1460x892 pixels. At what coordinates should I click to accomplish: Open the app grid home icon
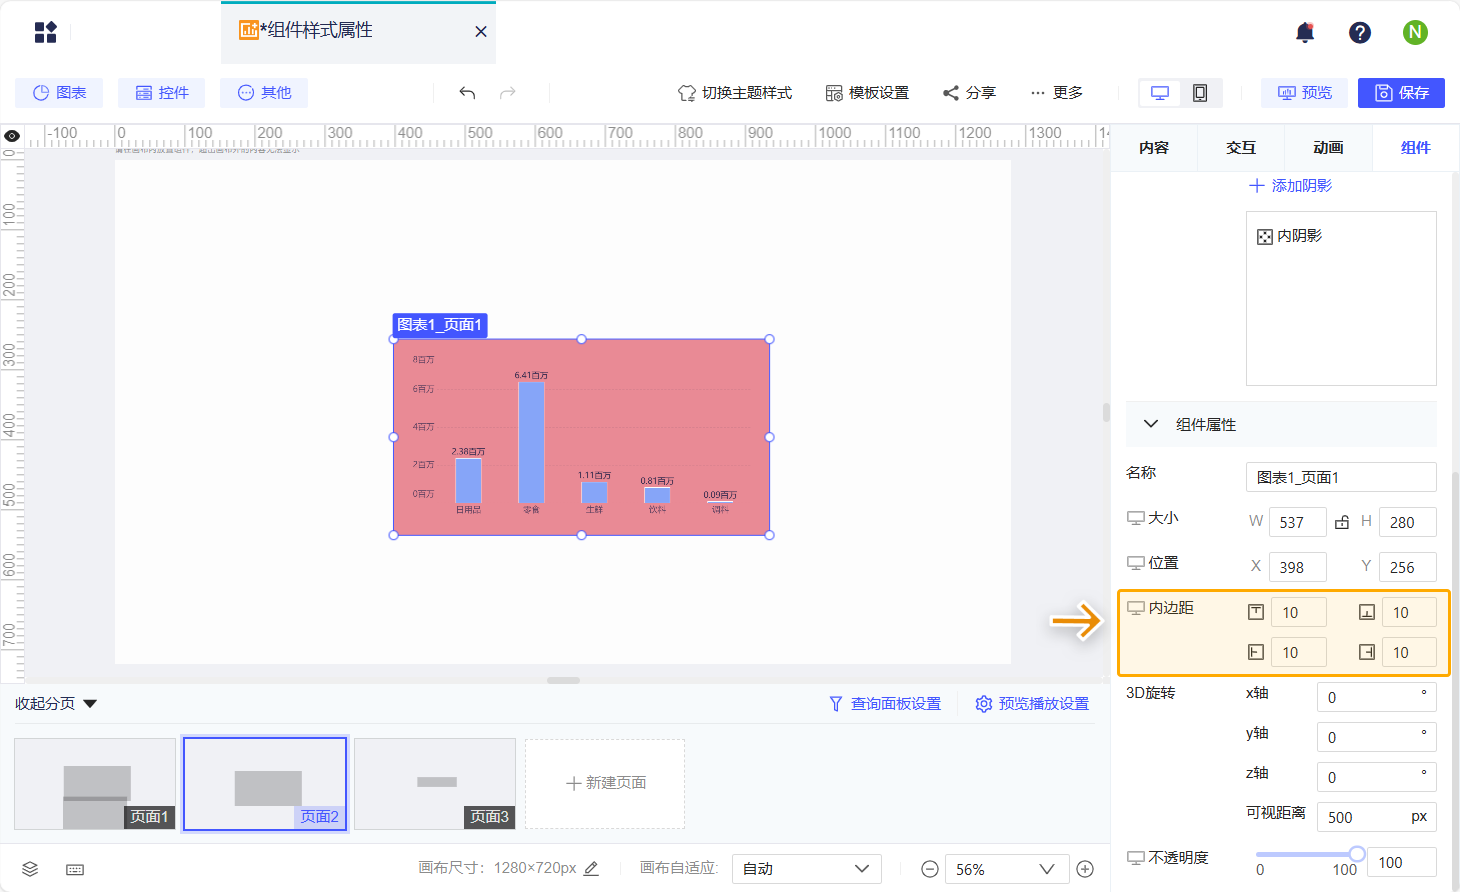point(46,32)
